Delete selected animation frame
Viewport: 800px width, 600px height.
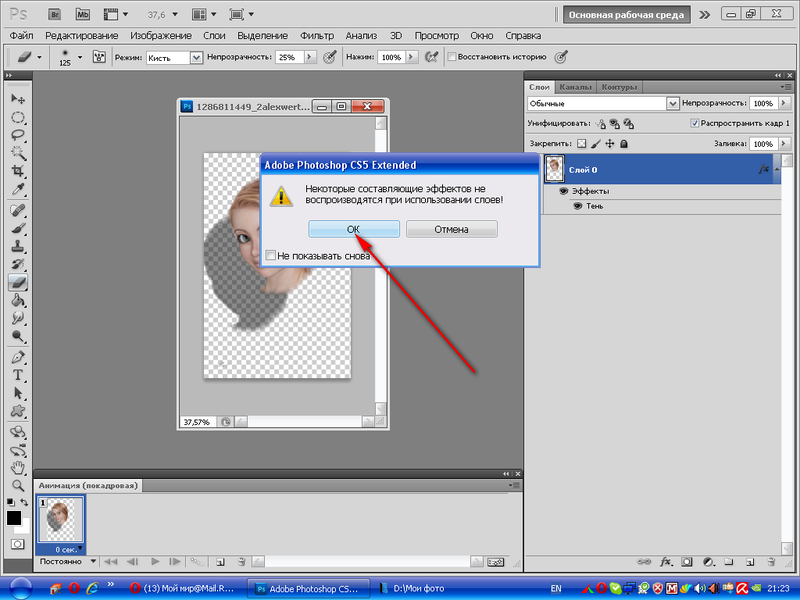(x=242, y=562)
